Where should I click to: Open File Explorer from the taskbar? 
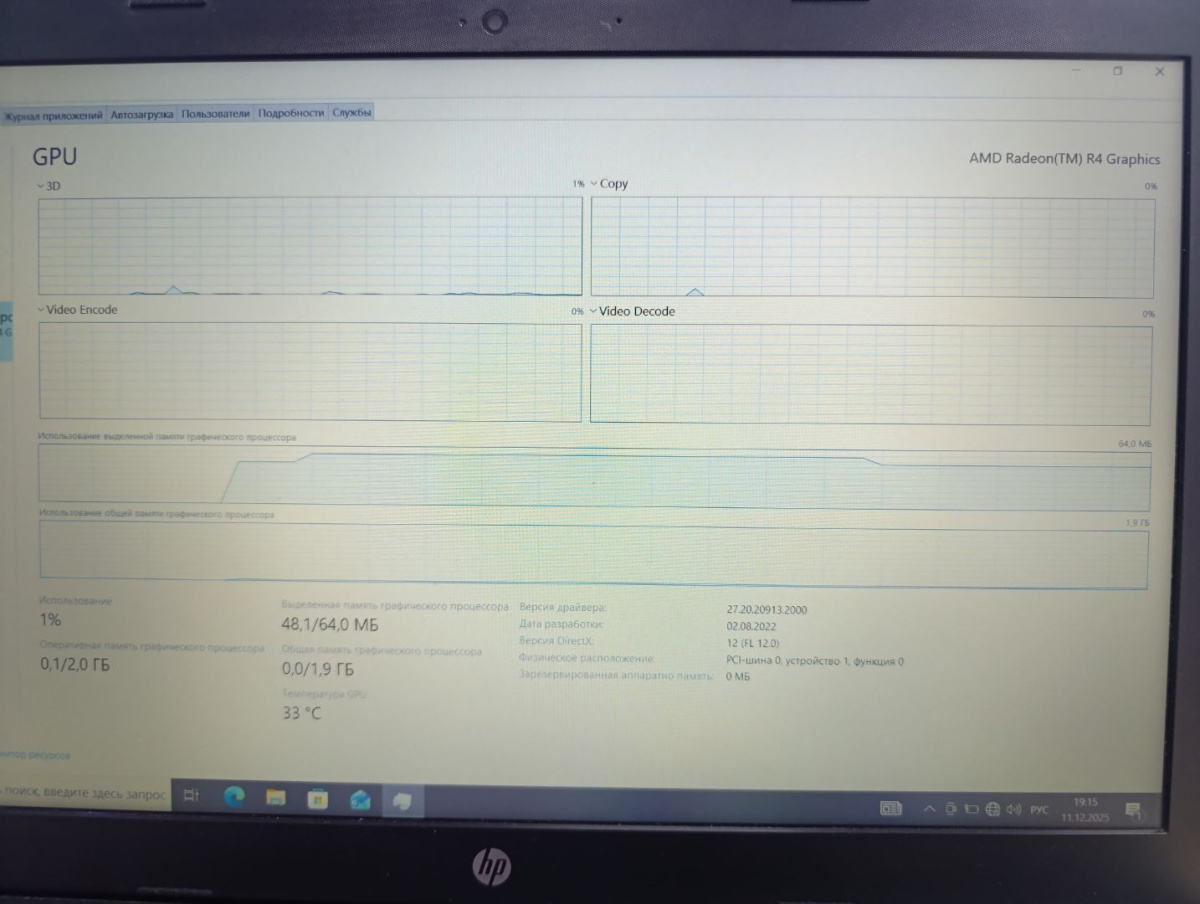(x=275, y=798)
